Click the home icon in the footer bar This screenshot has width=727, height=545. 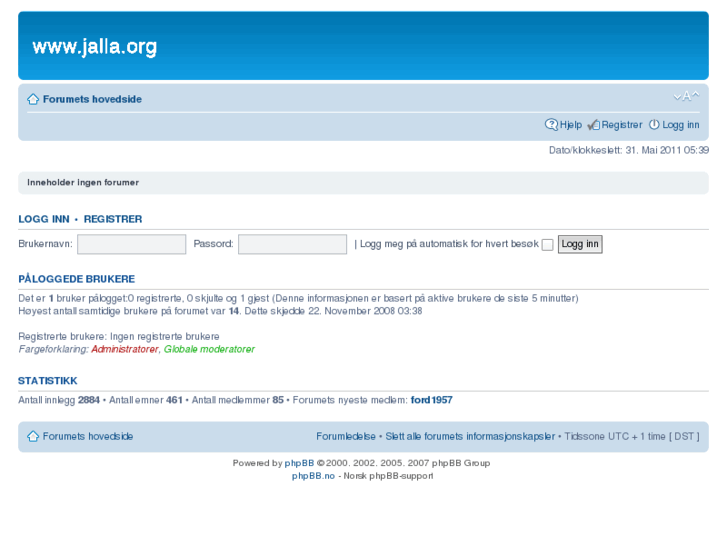[33, 436]
